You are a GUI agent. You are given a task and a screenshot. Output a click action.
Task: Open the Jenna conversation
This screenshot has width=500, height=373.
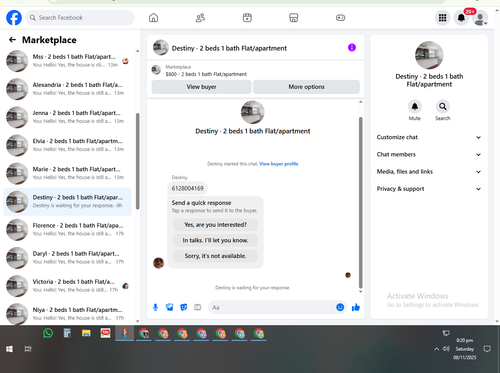tap(67, 117)
